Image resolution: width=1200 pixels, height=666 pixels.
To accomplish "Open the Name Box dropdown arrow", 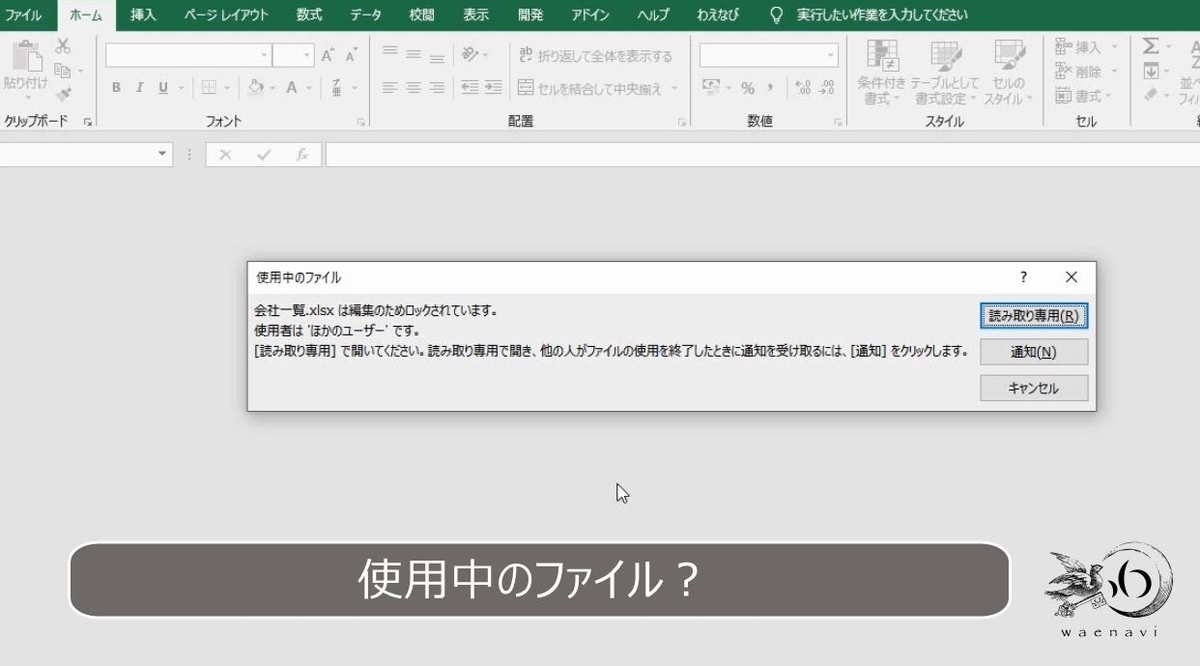I will tap(162, 154).
